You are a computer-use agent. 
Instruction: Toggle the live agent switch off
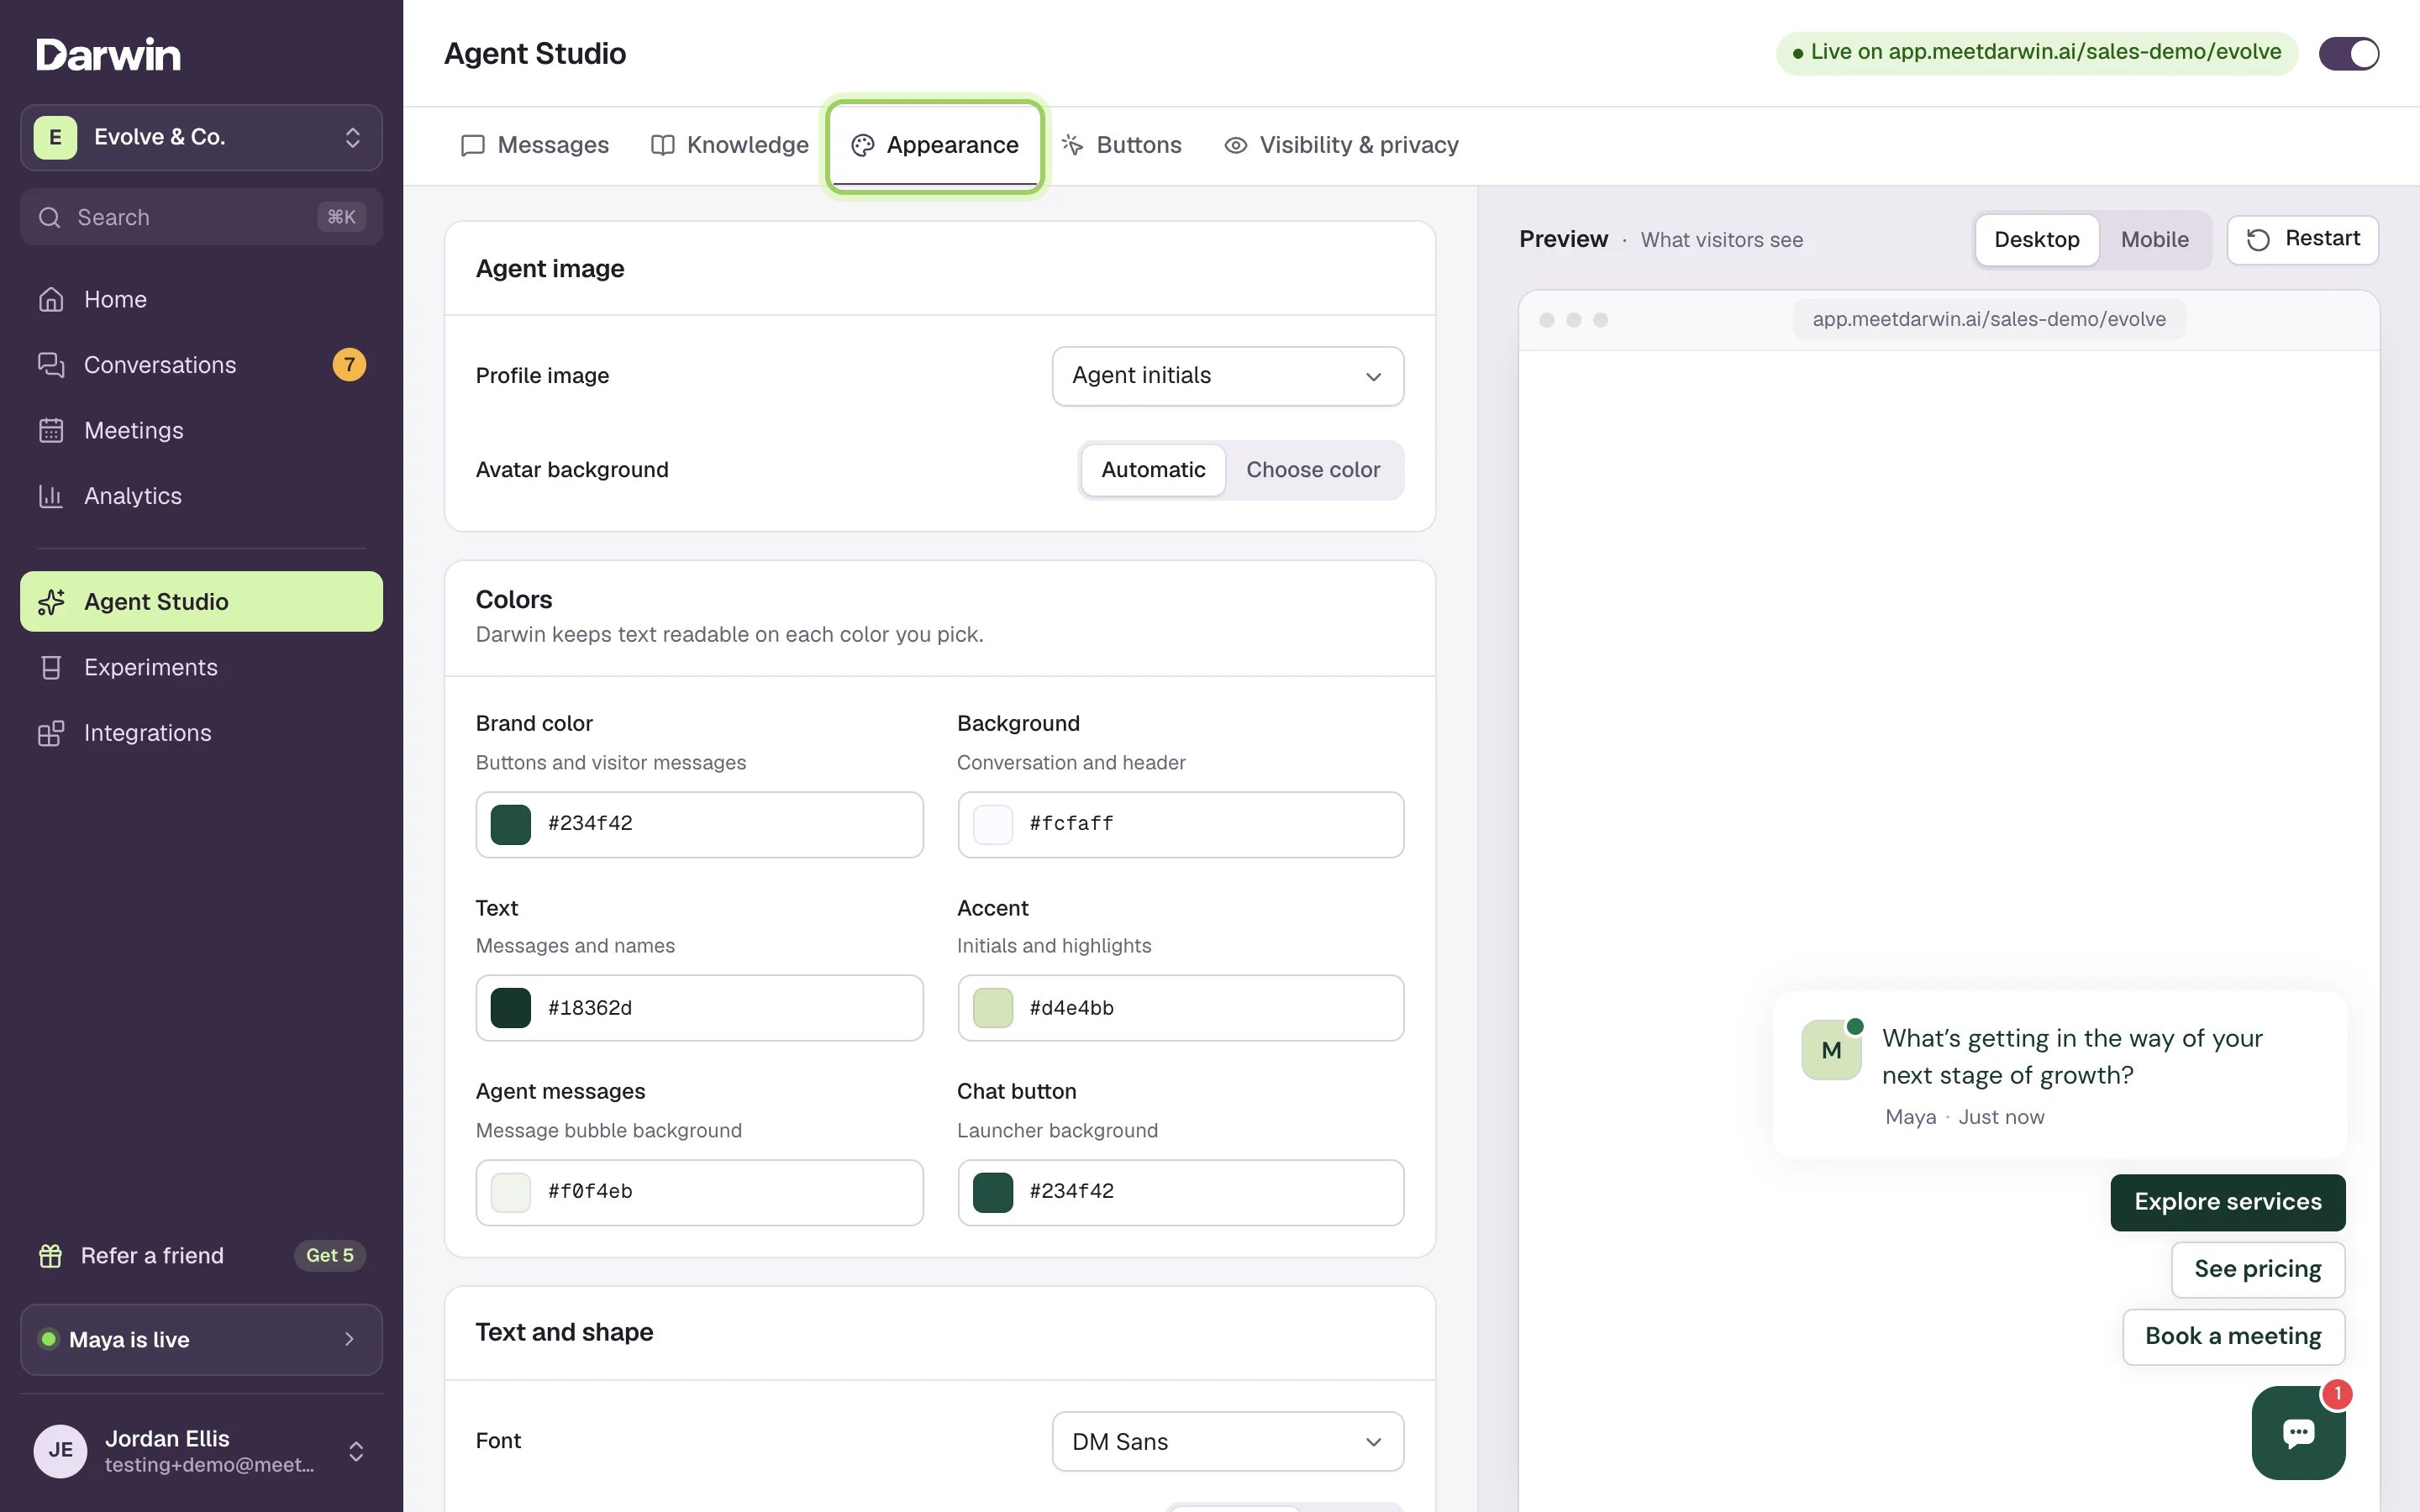pos(2348,53)
